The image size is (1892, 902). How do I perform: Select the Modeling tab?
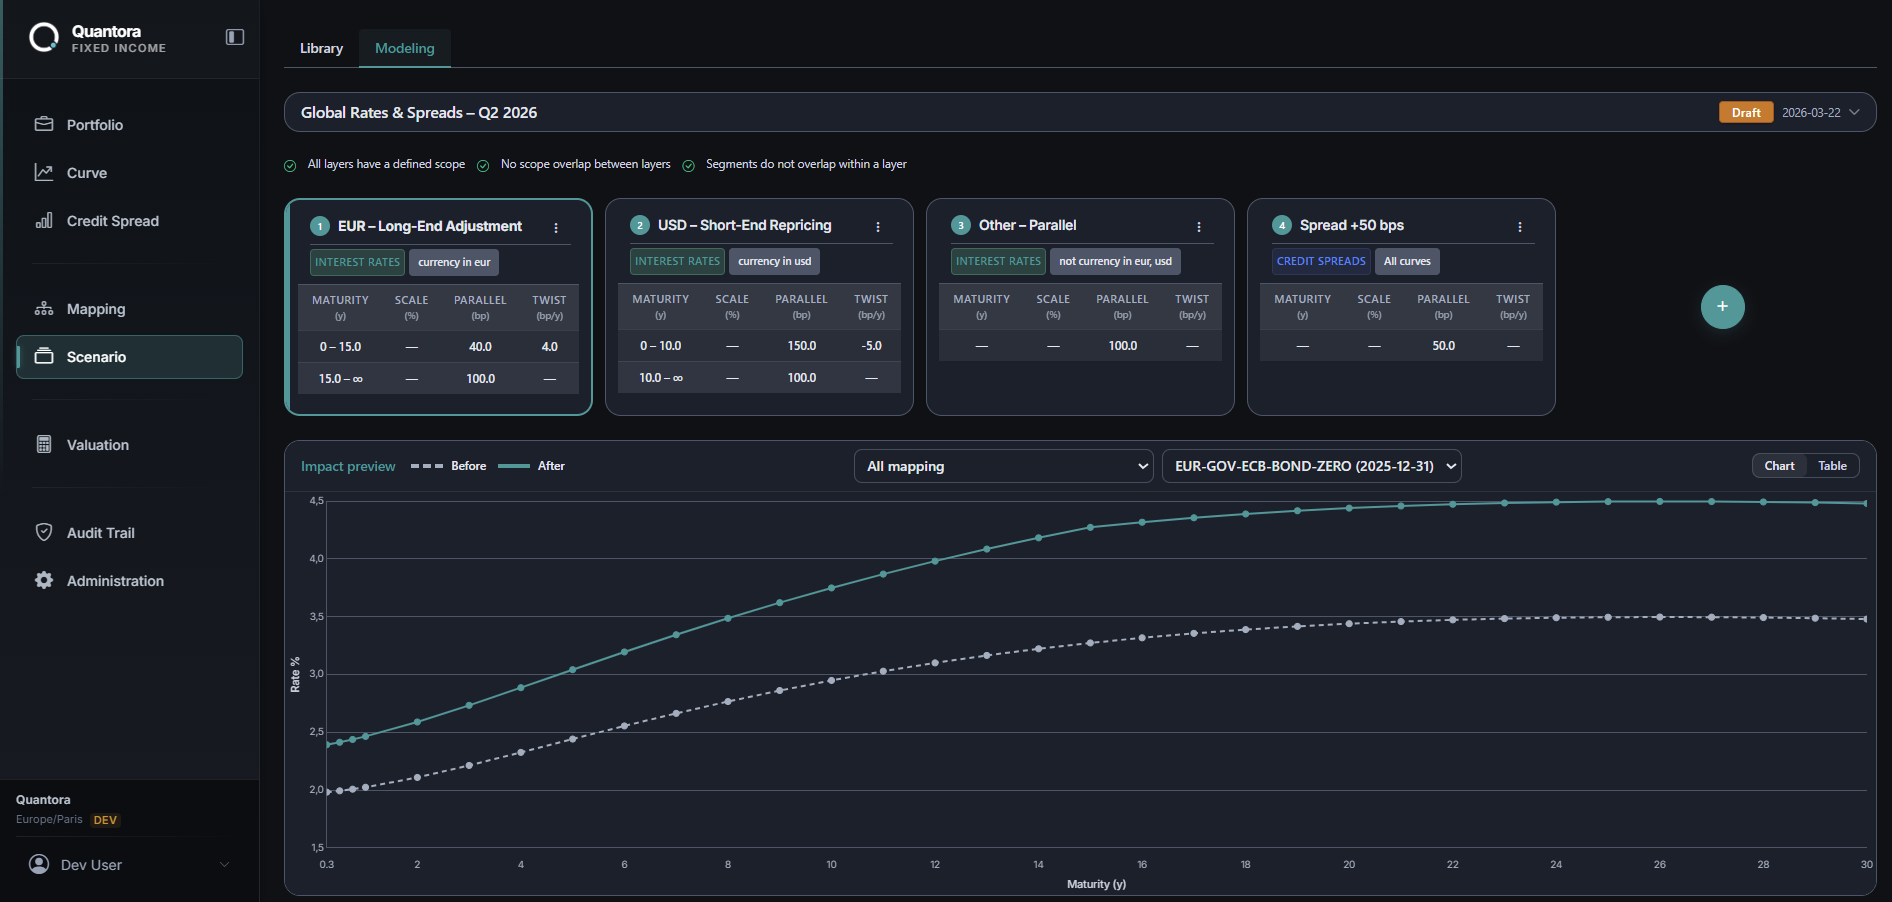(x=404, y=49)
